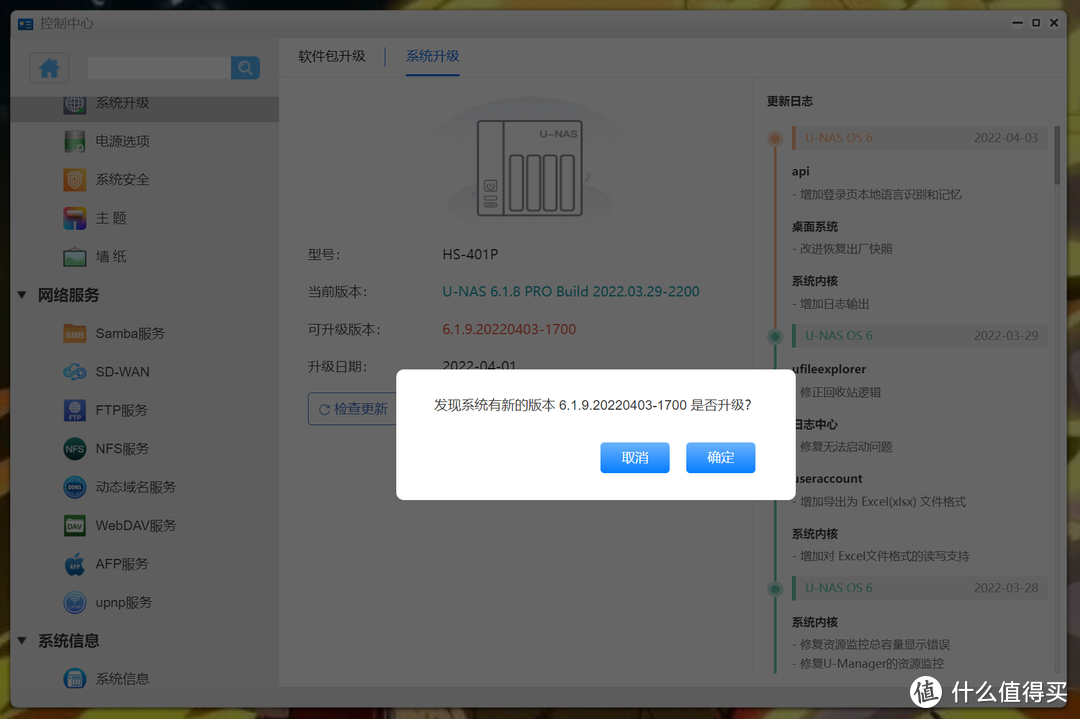1080x719 pixels.
Task: Cancel the upgrade dialog with 取消
Action: (634, 457)
